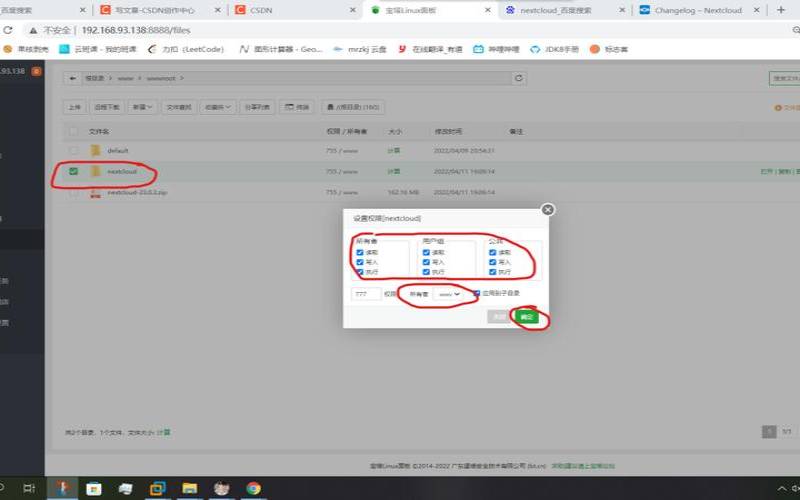Viewport: 800px width, 500px height.
Task: Toggle public execute permission checkbox
Action: [492, 272]
